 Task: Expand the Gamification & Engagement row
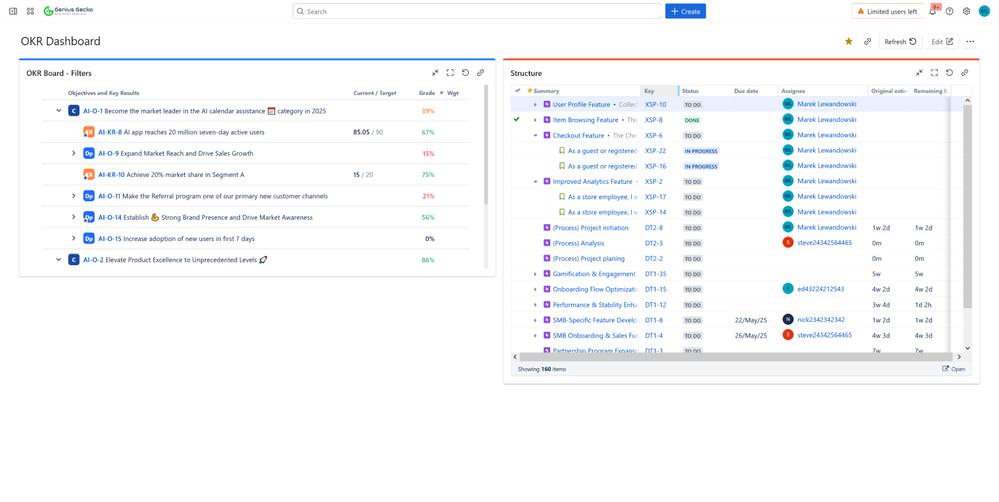(535, 274)
